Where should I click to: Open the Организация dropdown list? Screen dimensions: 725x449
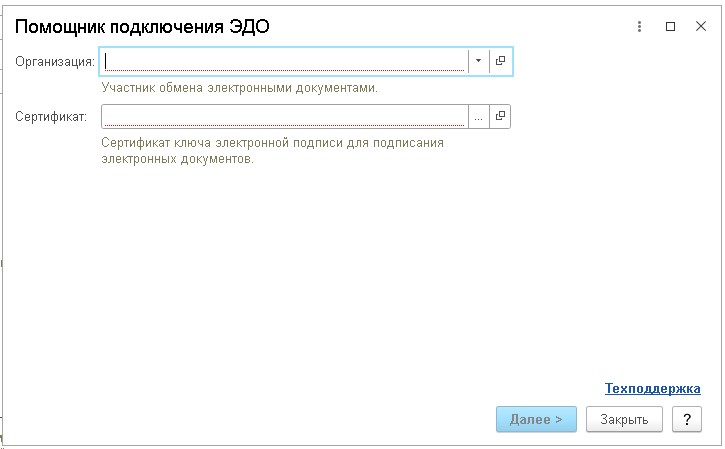pyautogui.click(x=479, y=61)
